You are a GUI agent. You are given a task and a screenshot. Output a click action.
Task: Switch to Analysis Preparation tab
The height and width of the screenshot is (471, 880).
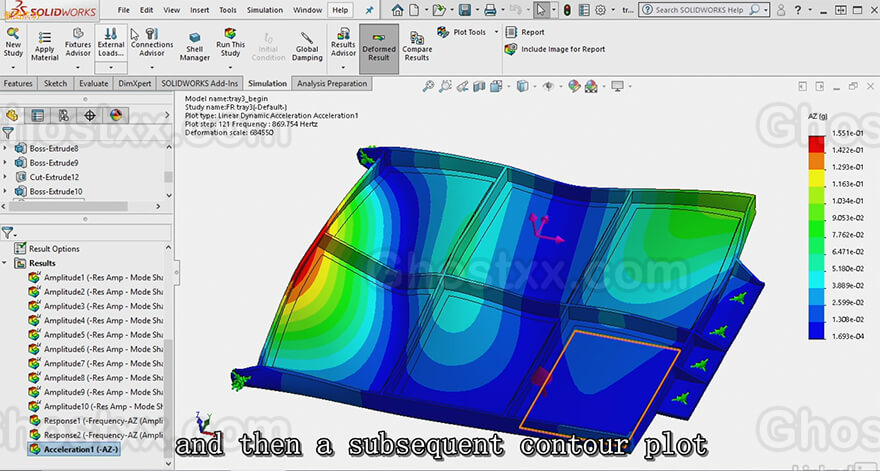point(332,84)
